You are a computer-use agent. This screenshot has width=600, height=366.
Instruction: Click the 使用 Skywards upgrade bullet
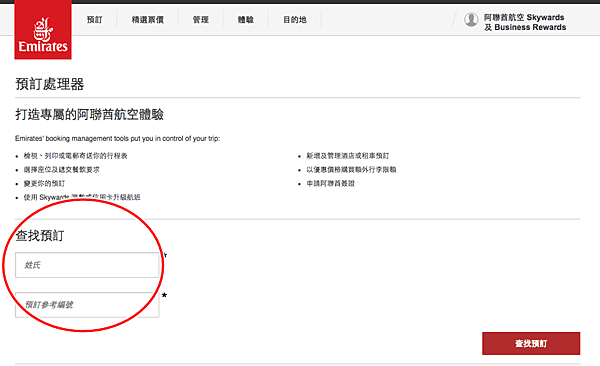pyautogui.click(x=82, y=197)
